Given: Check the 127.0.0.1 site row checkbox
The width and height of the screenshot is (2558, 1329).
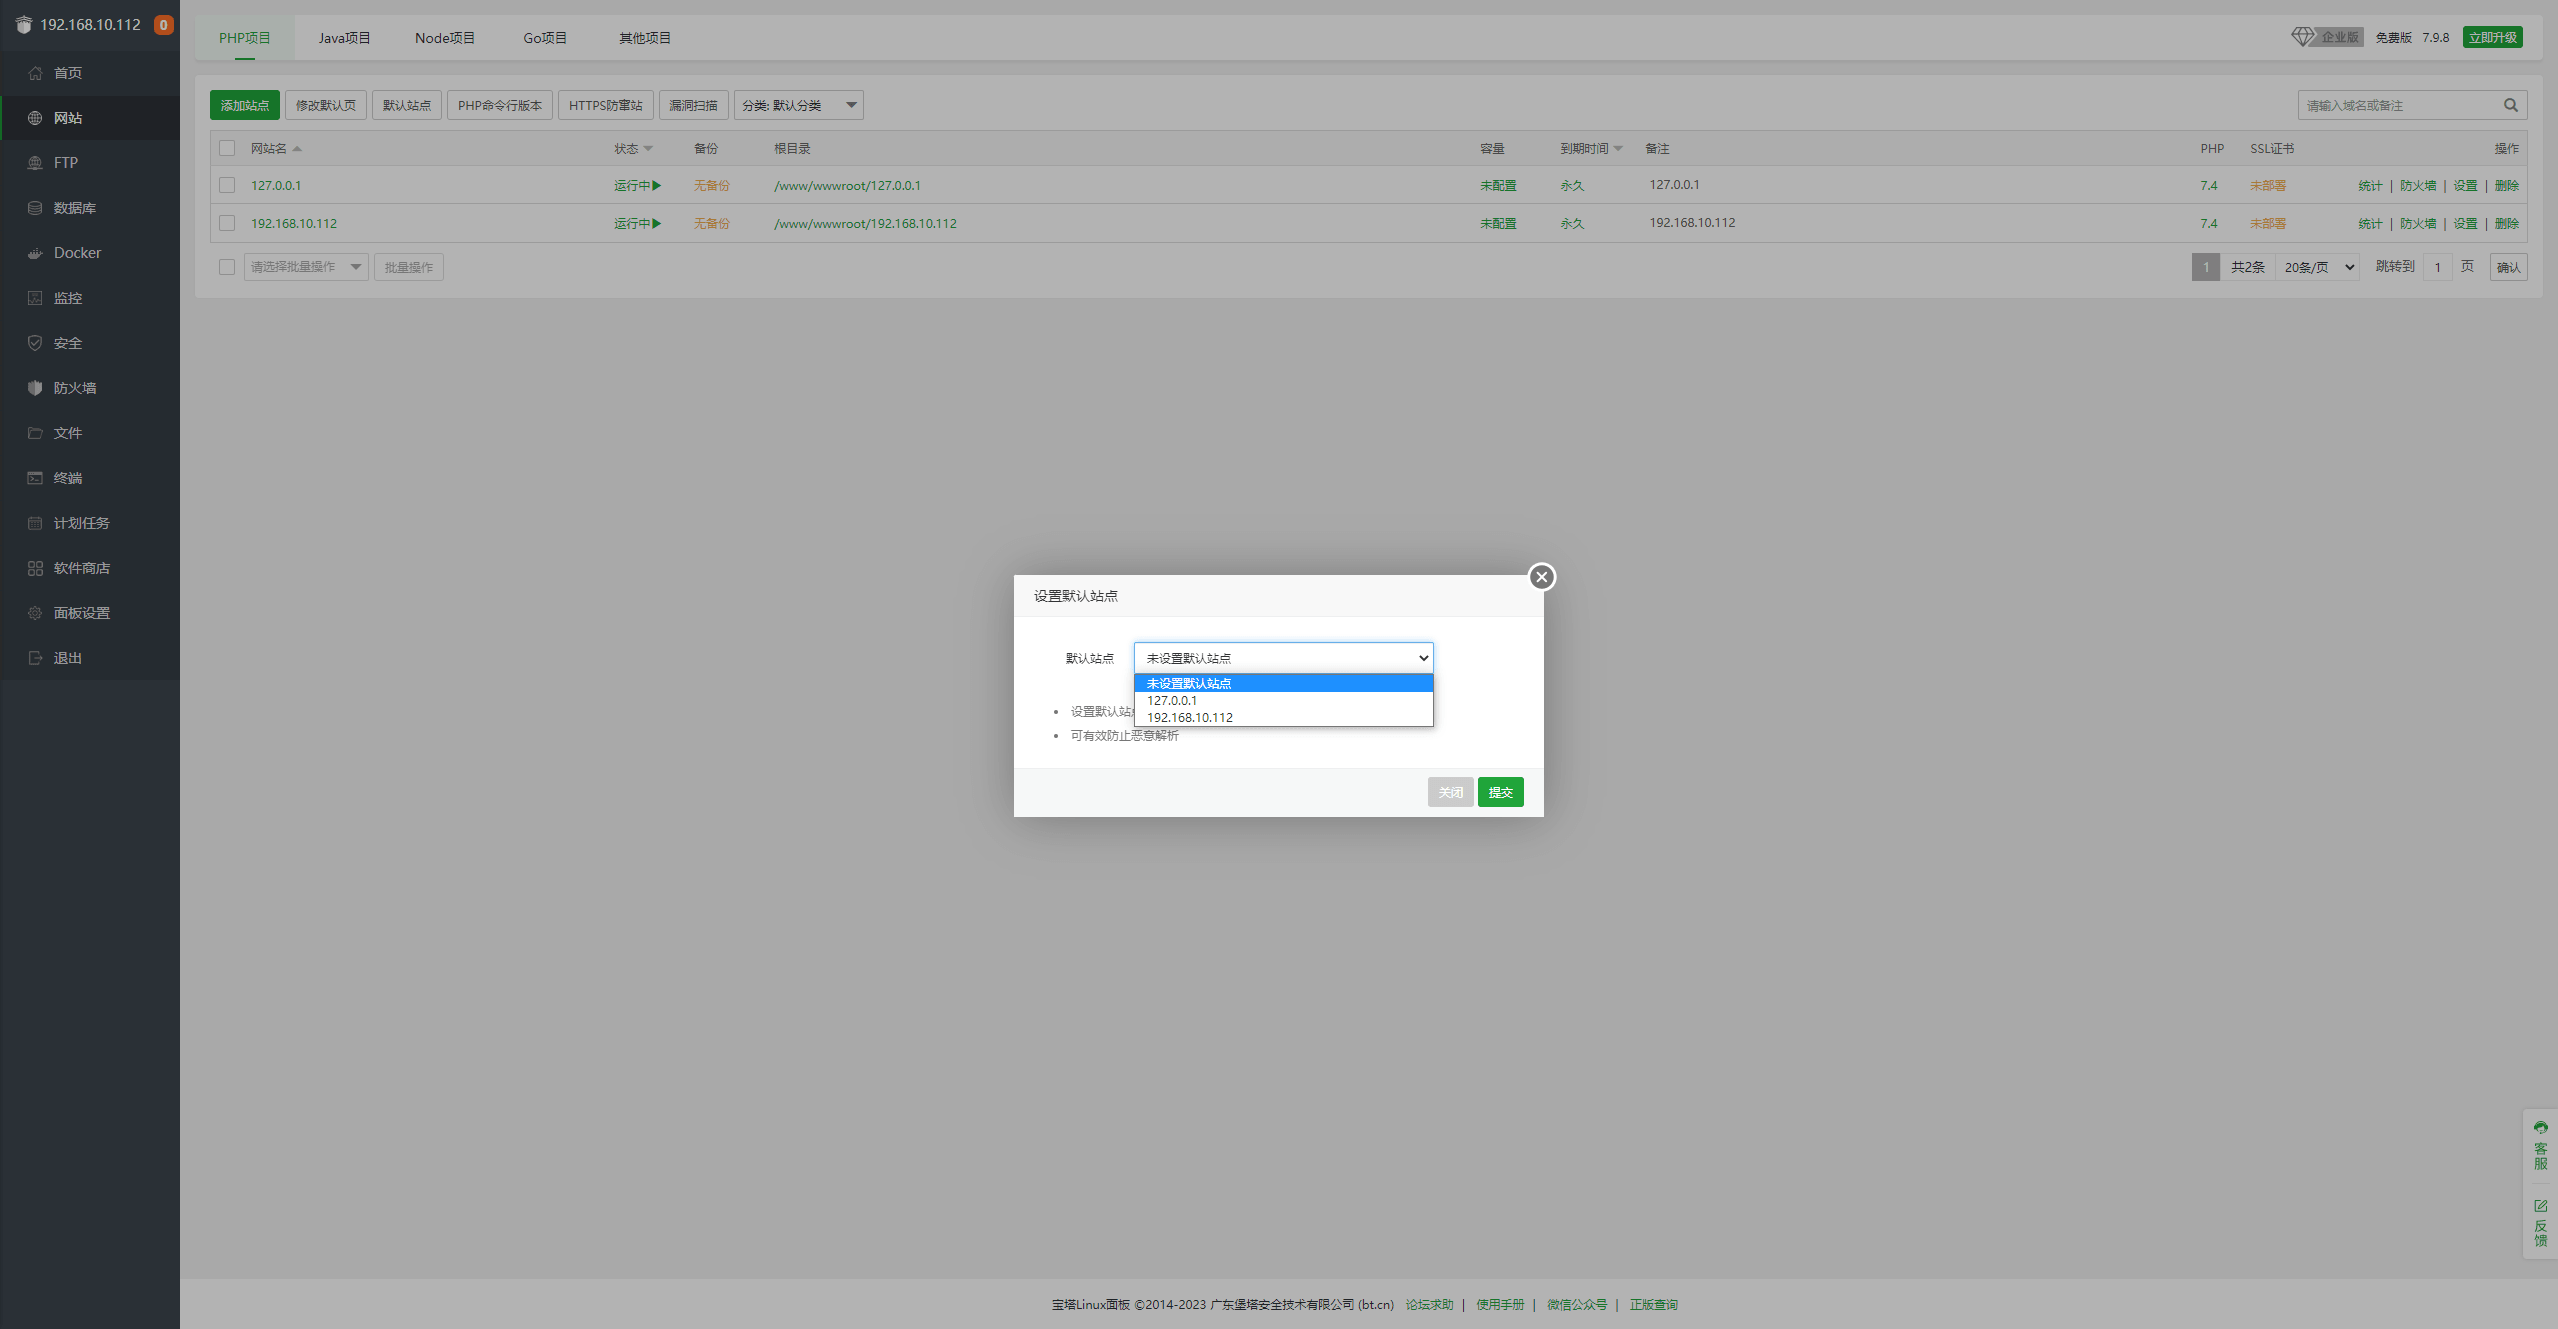Looking at the screenshot, I should point(227,185).
